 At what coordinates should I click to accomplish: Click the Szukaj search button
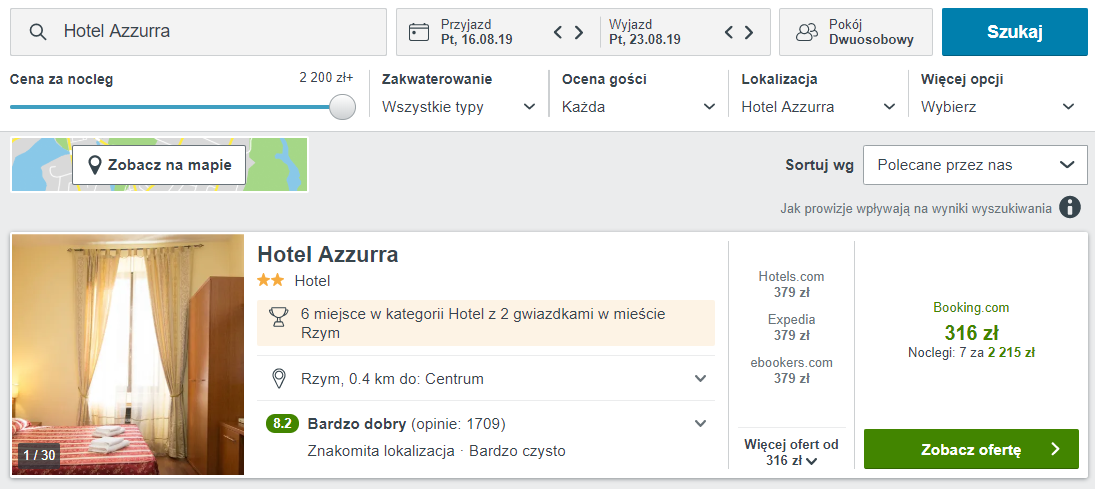1015,32
